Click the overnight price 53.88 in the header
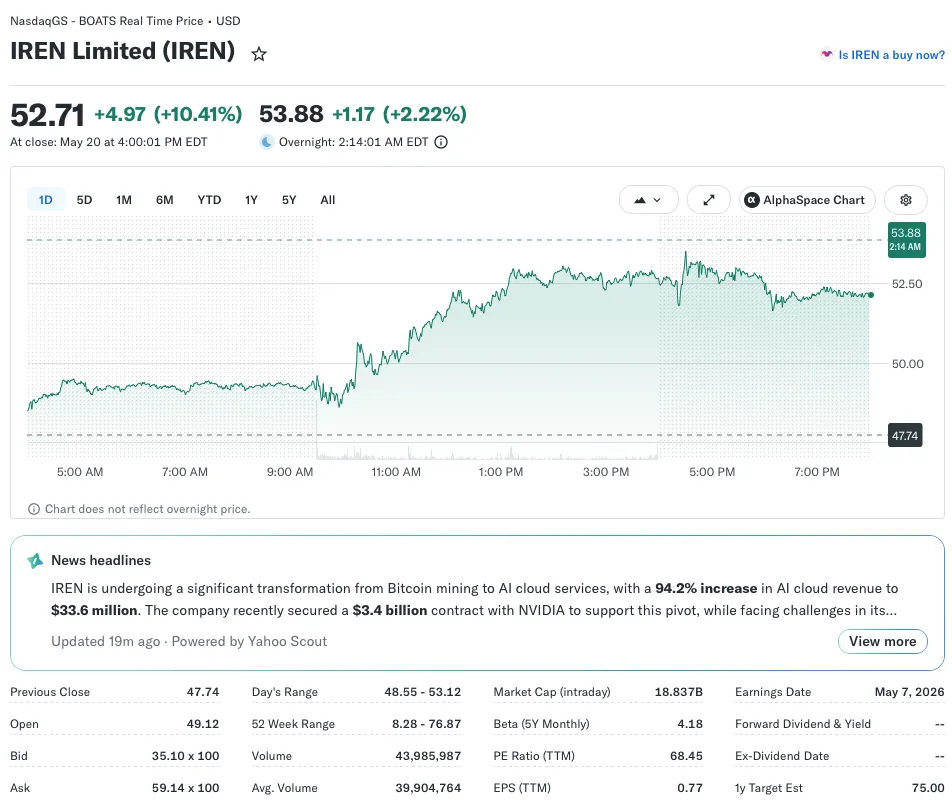 coord(291,114)
